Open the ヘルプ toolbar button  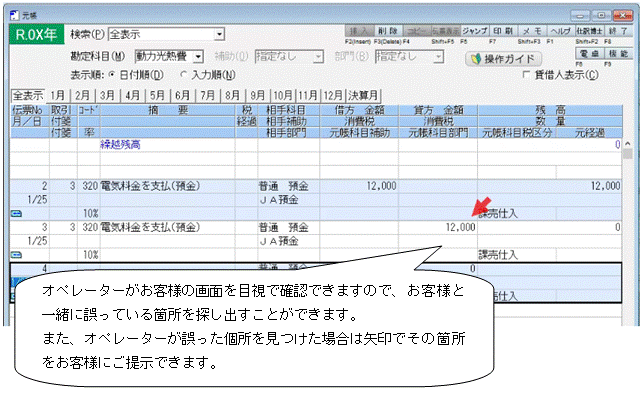(x=561, y=31)
